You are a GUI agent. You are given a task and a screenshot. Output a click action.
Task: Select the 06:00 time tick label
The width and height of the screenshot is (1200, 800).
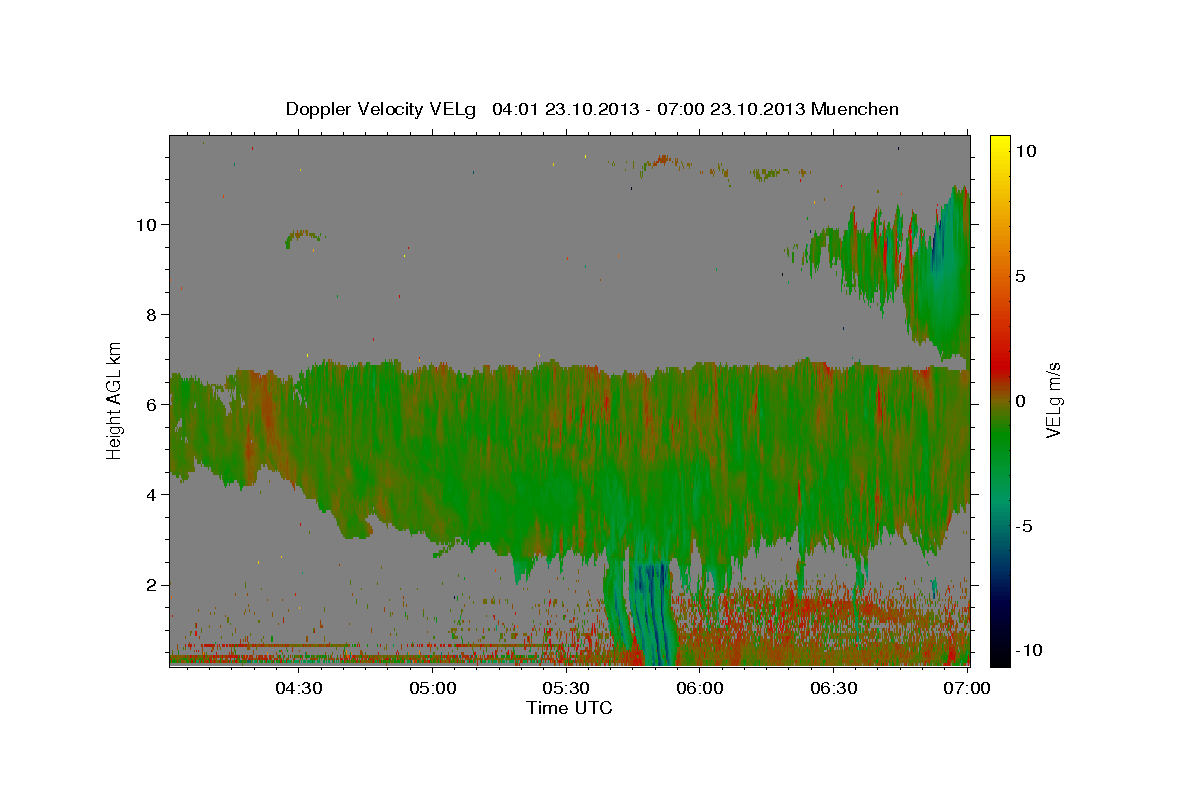click(700, 688)
